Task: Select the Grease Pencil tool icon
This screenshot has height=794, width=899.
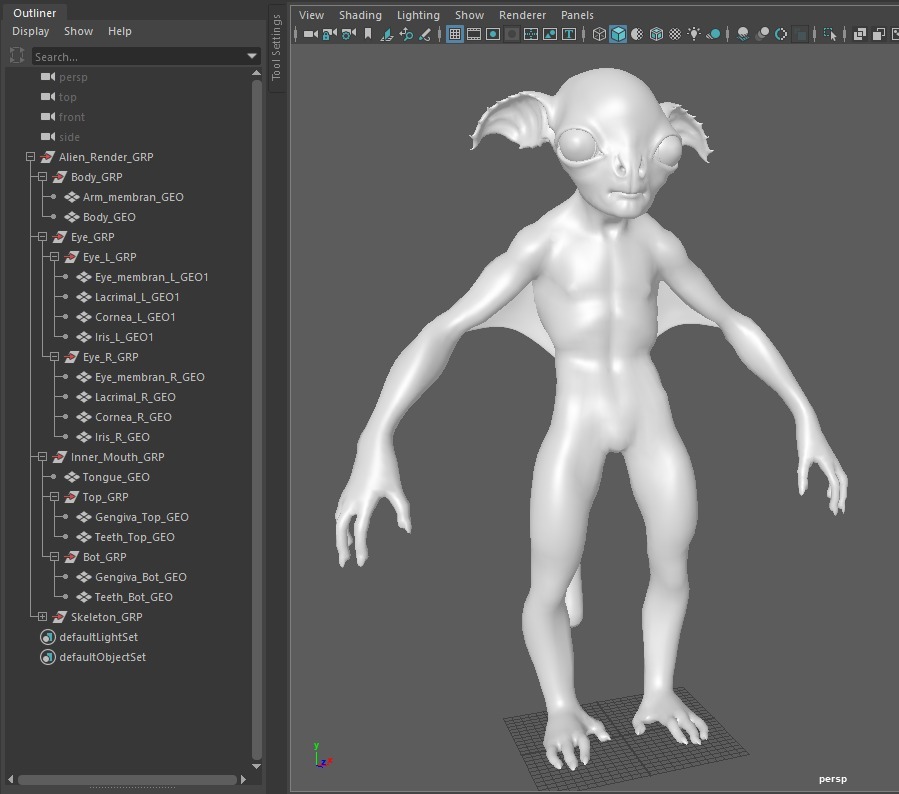Action: point(425,34)
